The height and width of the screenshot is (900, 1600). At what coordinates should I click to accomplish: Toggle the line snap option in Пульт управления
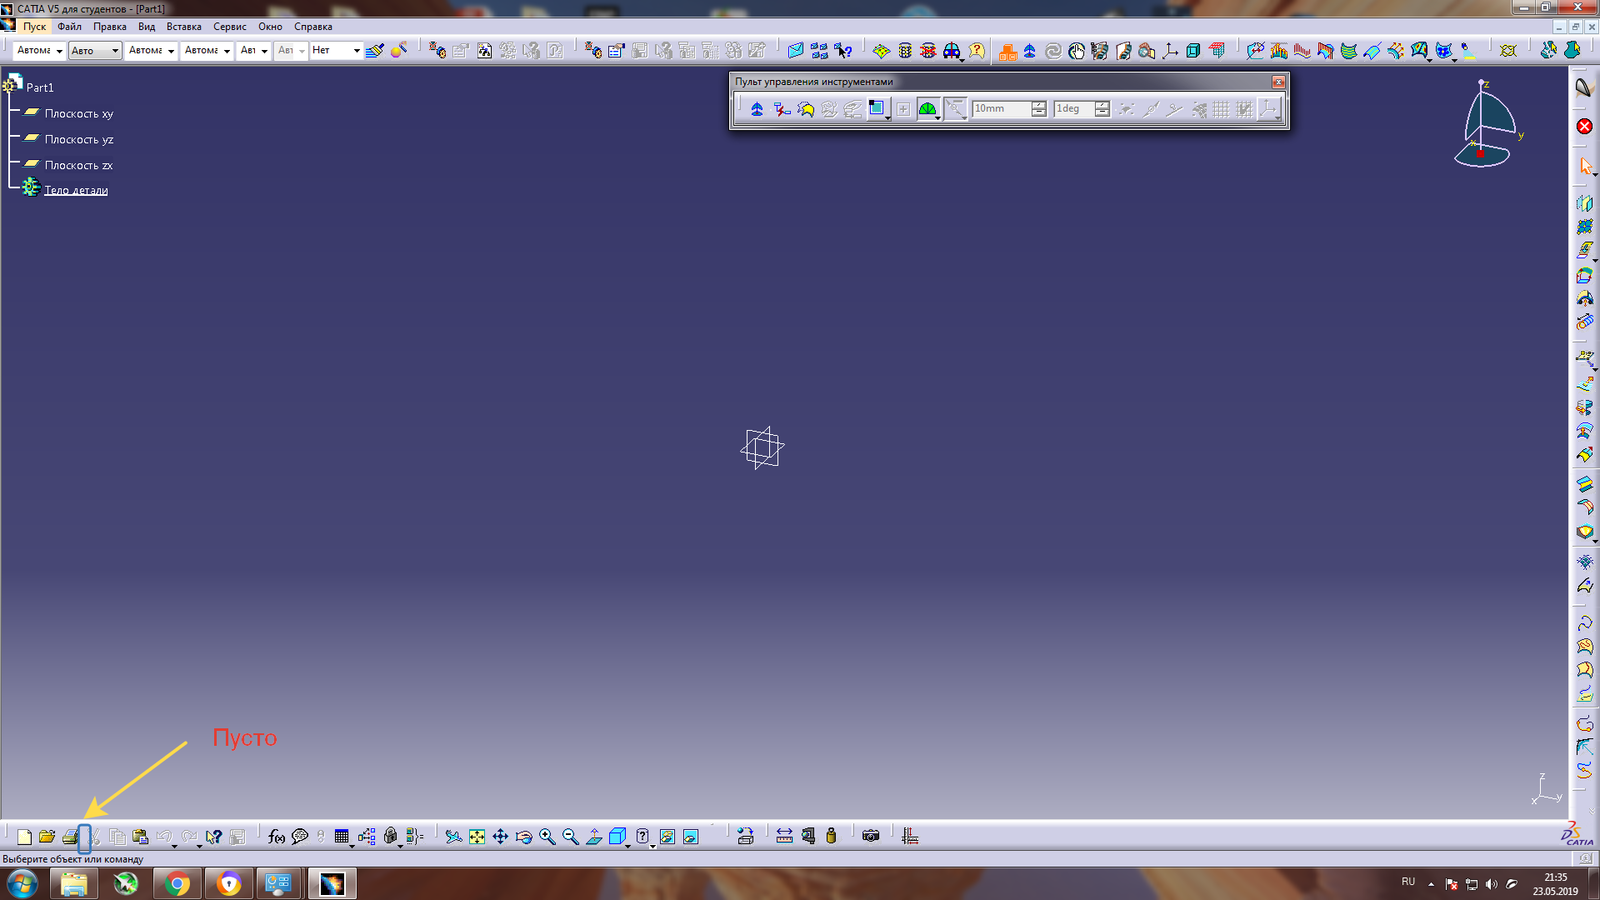956,109
